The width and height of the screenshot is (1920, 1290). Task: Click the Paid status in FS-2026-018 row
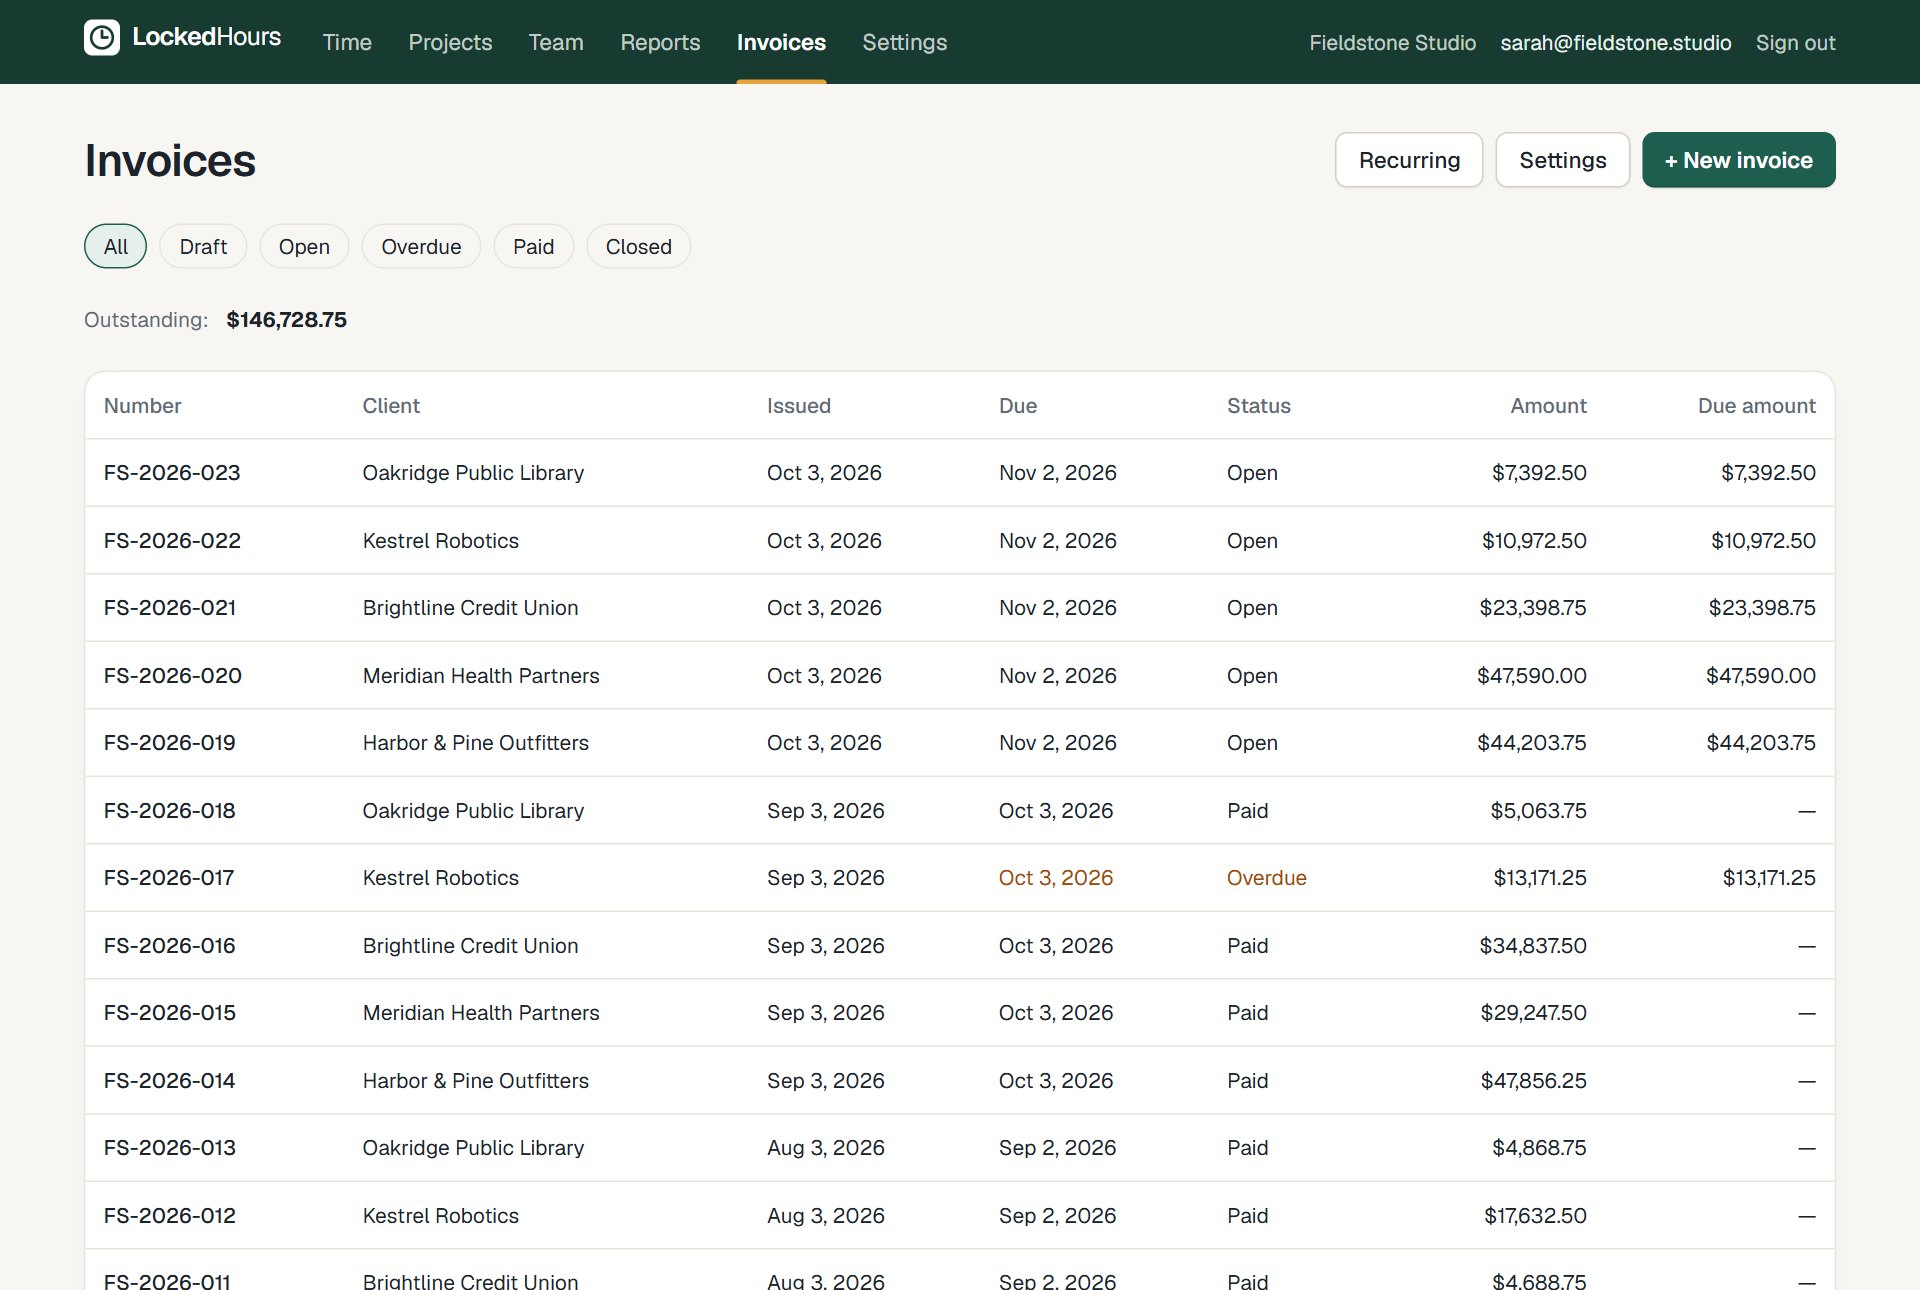click(1248, 811)
